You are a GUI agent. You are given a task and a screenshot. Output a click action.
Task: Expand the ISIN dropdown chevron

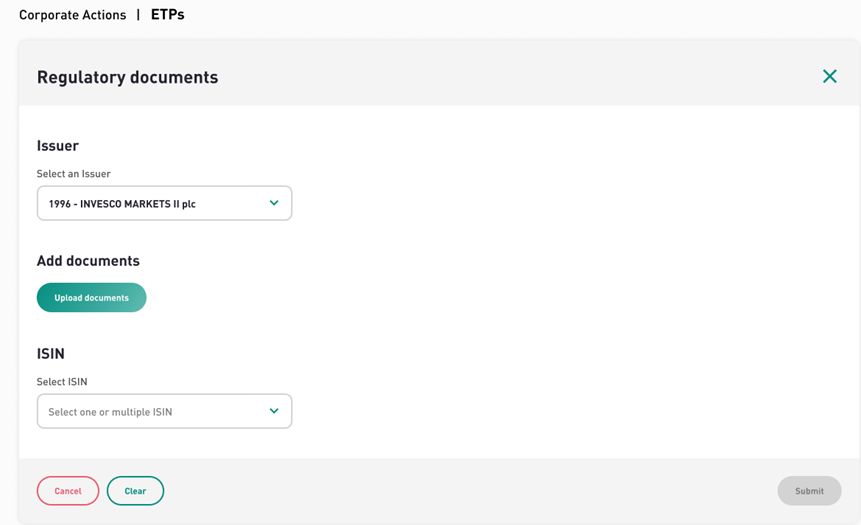[x=274, y=411]
